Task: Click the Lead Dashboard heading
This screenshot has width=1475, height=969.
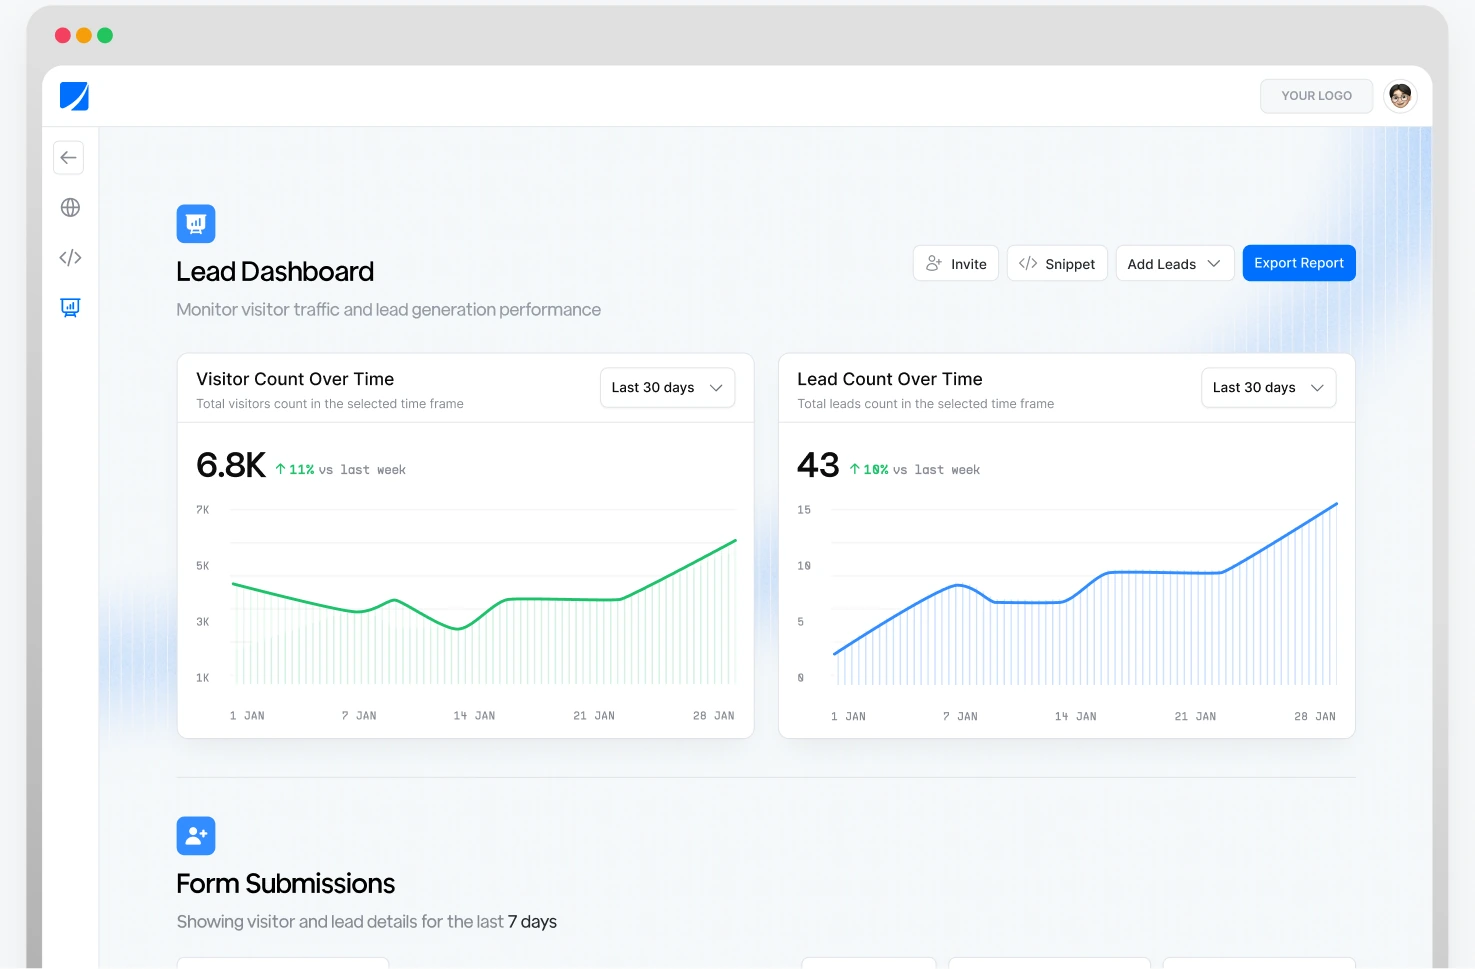Action: 275,271
